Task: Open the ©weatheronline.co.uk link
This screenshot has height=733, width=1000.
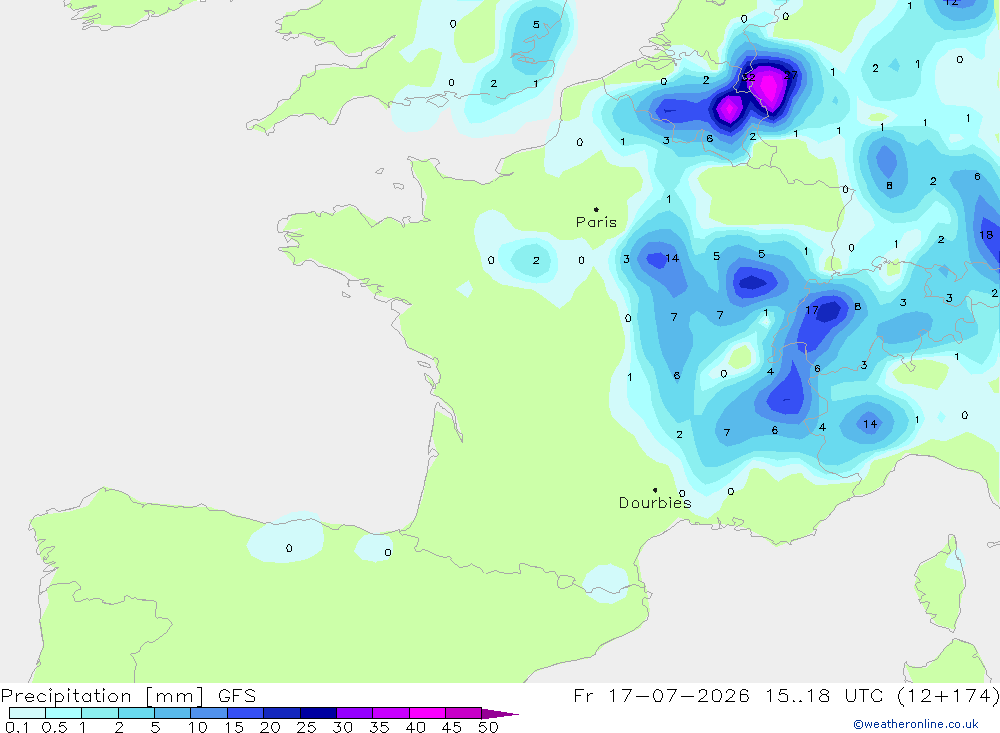Action: (x=916, y=724)
